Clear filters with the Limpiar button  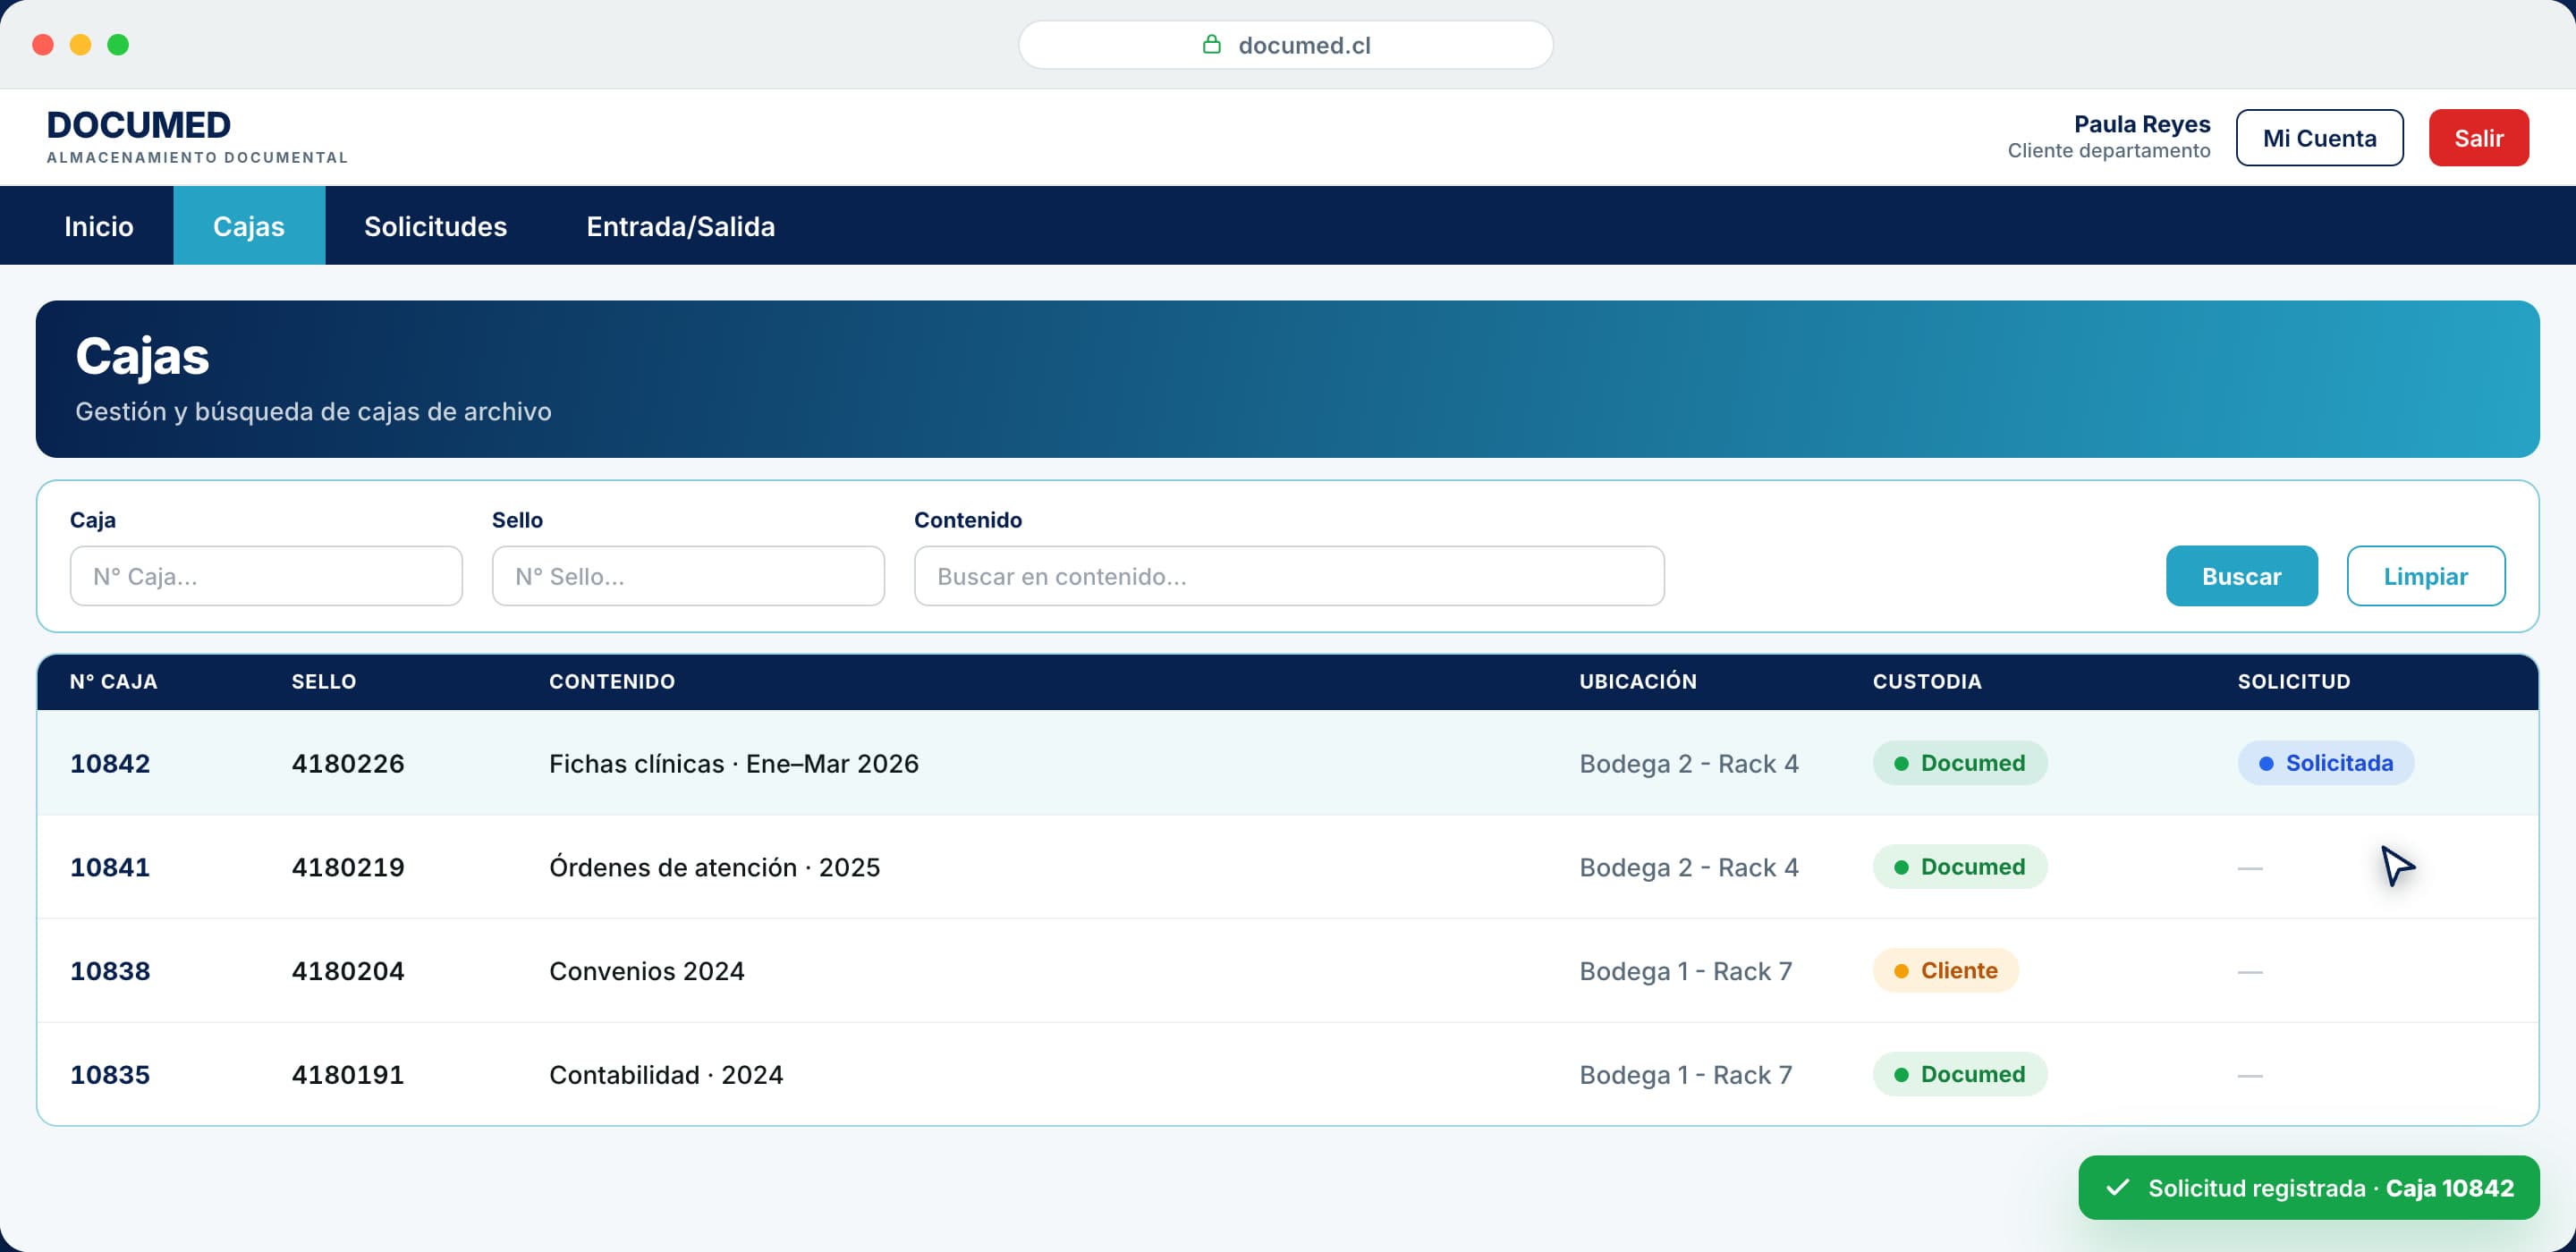pos(2425,576)
